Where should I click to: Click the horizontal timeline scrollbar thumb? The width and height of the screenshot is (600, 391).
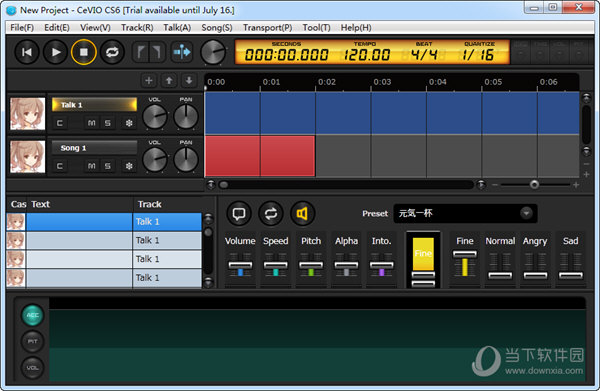tap(224, 185)
